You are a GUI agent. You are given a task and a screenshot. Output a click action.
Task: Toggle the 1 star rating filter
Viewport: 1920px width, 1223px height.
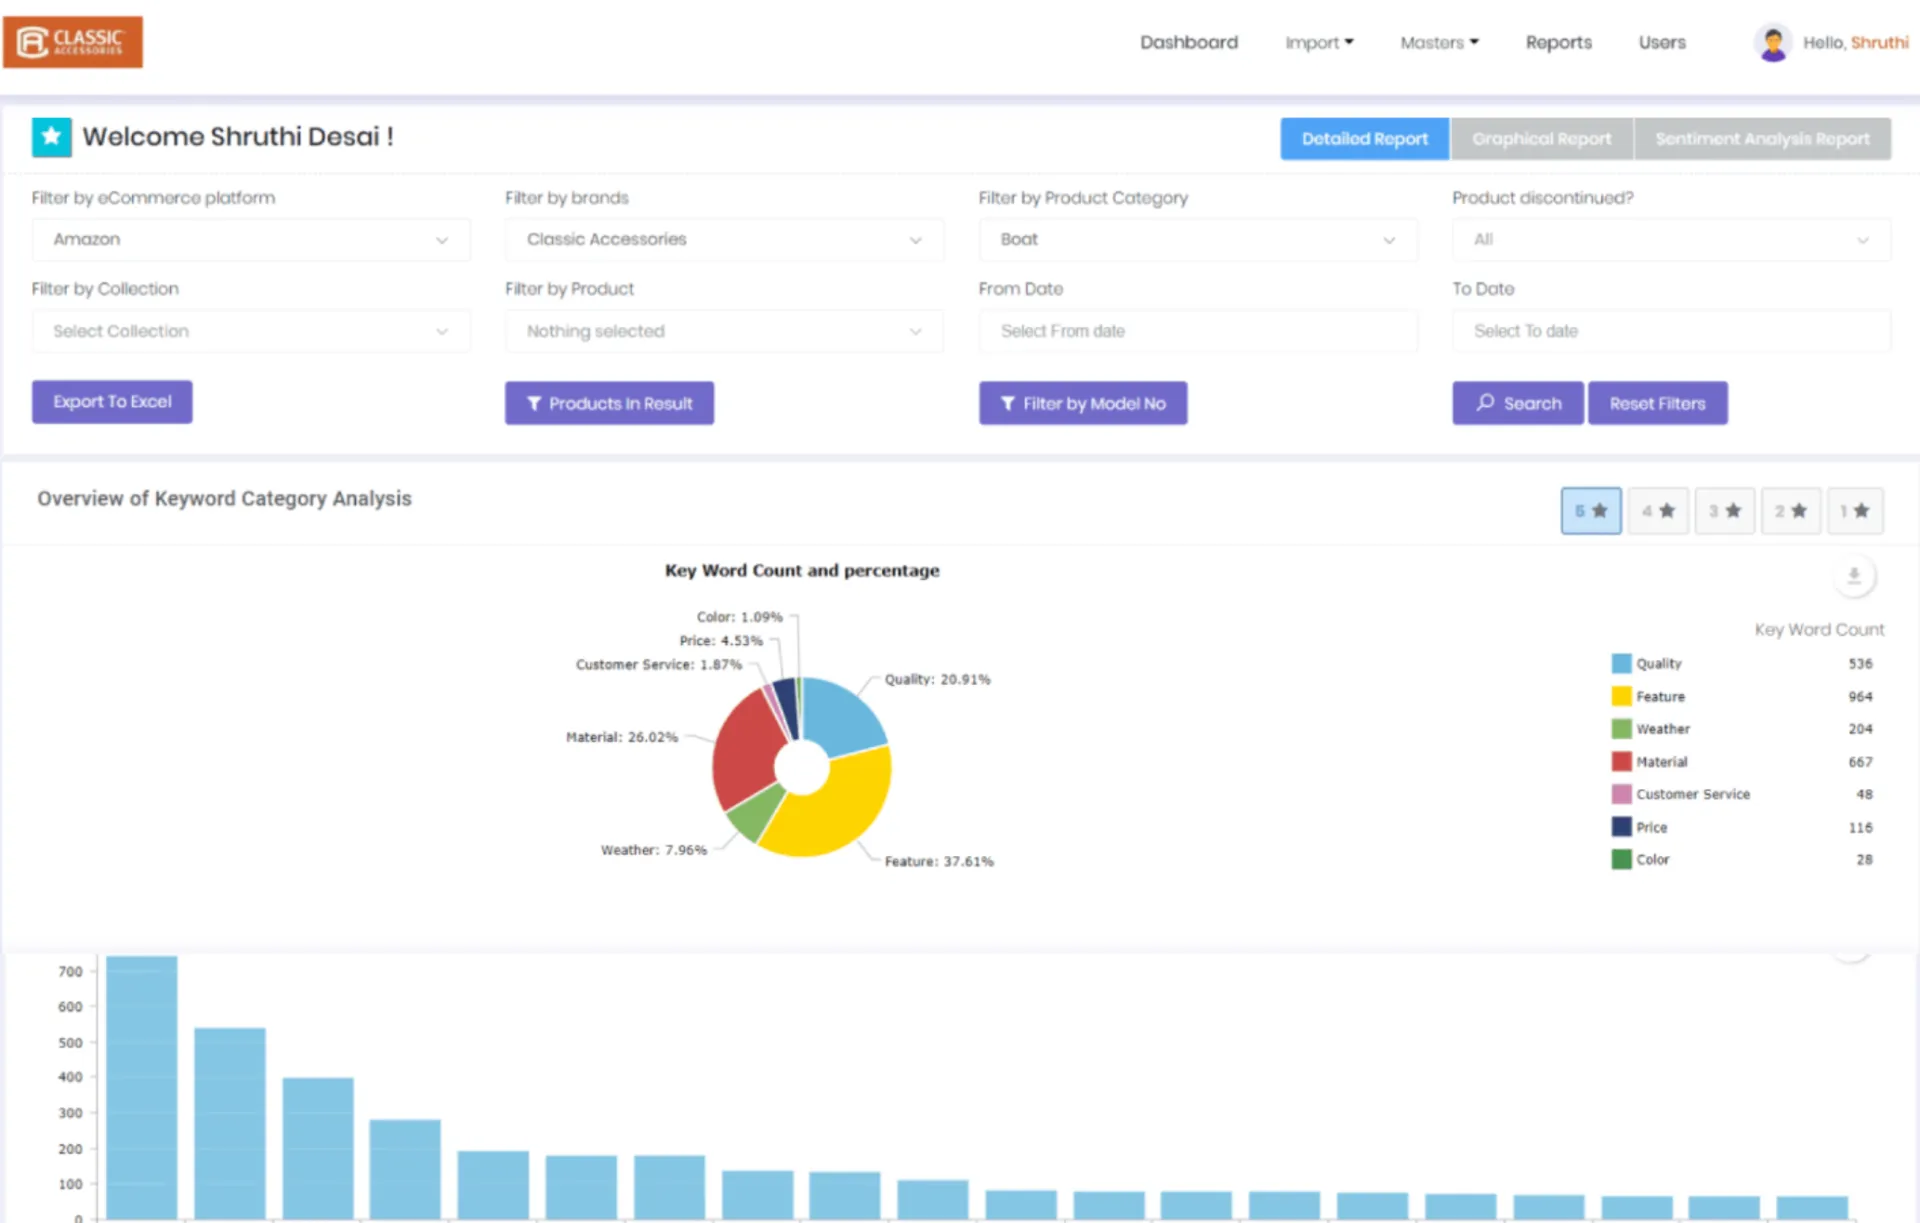coord(1856,510)
